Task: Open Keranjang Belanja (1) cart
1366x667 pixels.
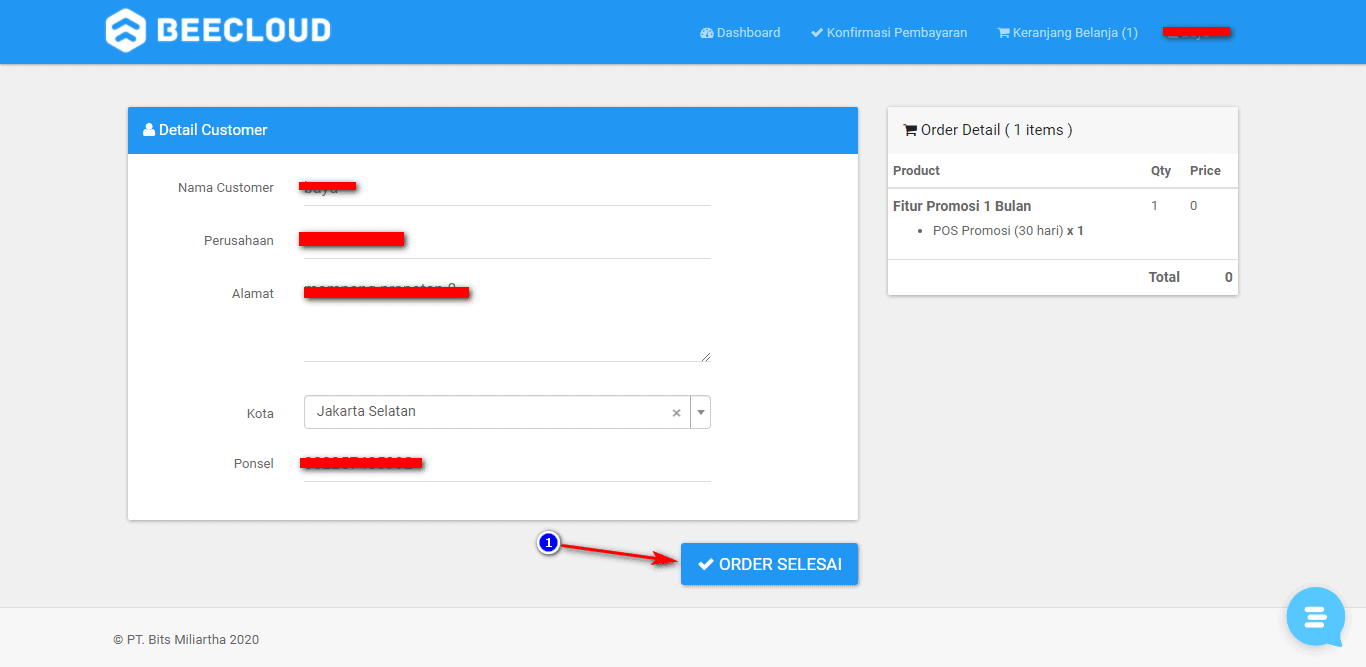Action: click(1067, 33)
